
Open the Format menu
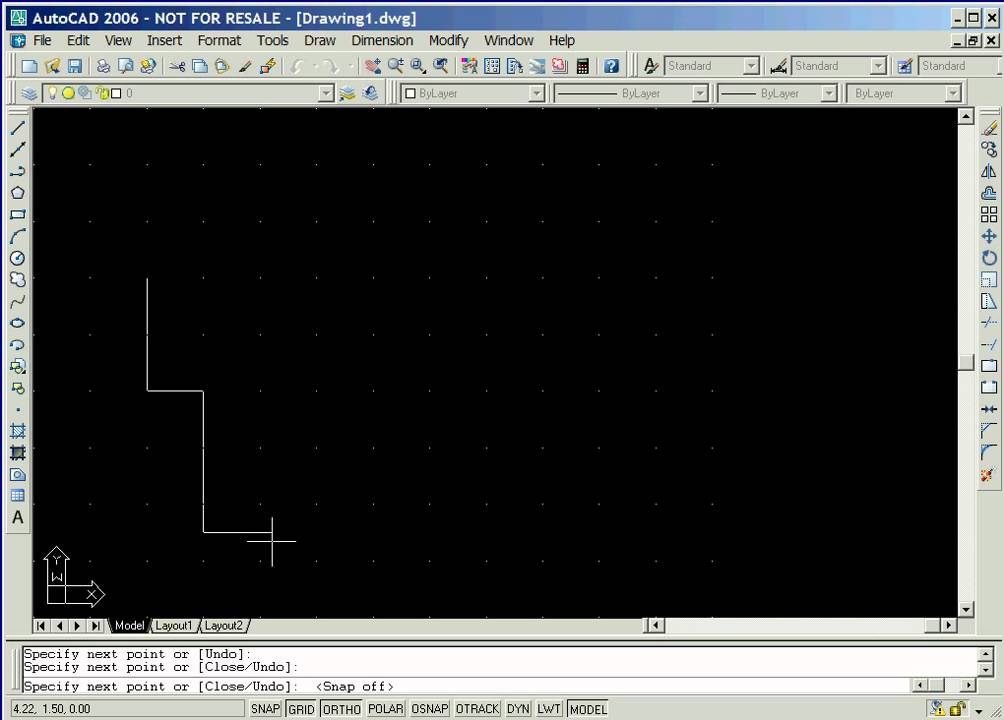tap(219, 40)
